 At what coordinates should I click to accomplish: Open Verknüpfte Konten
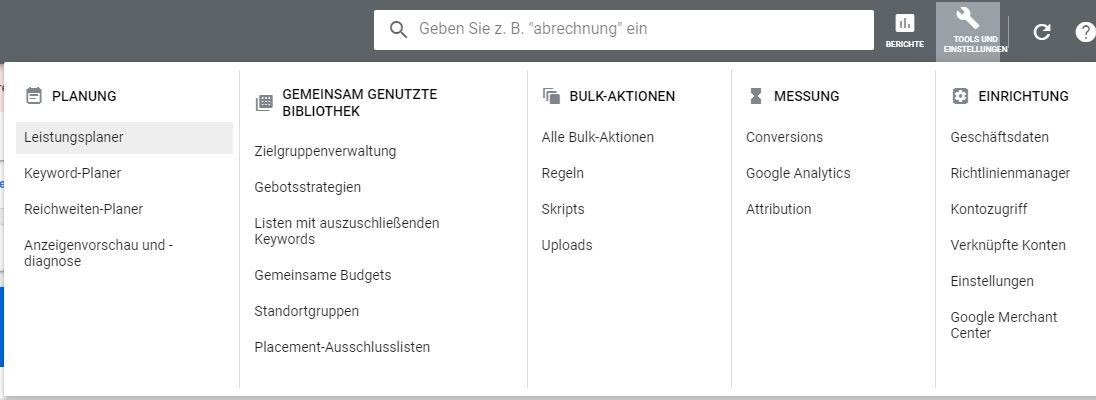coord(1008,245)
